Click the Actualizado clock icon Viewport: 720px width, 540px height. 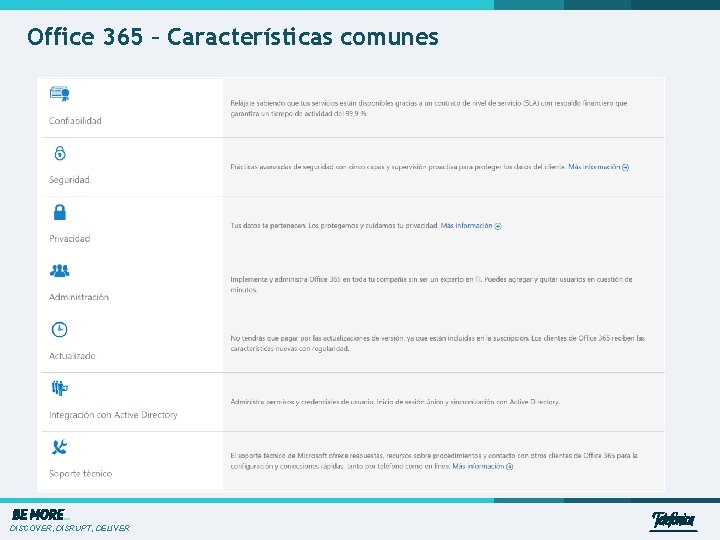60,329
